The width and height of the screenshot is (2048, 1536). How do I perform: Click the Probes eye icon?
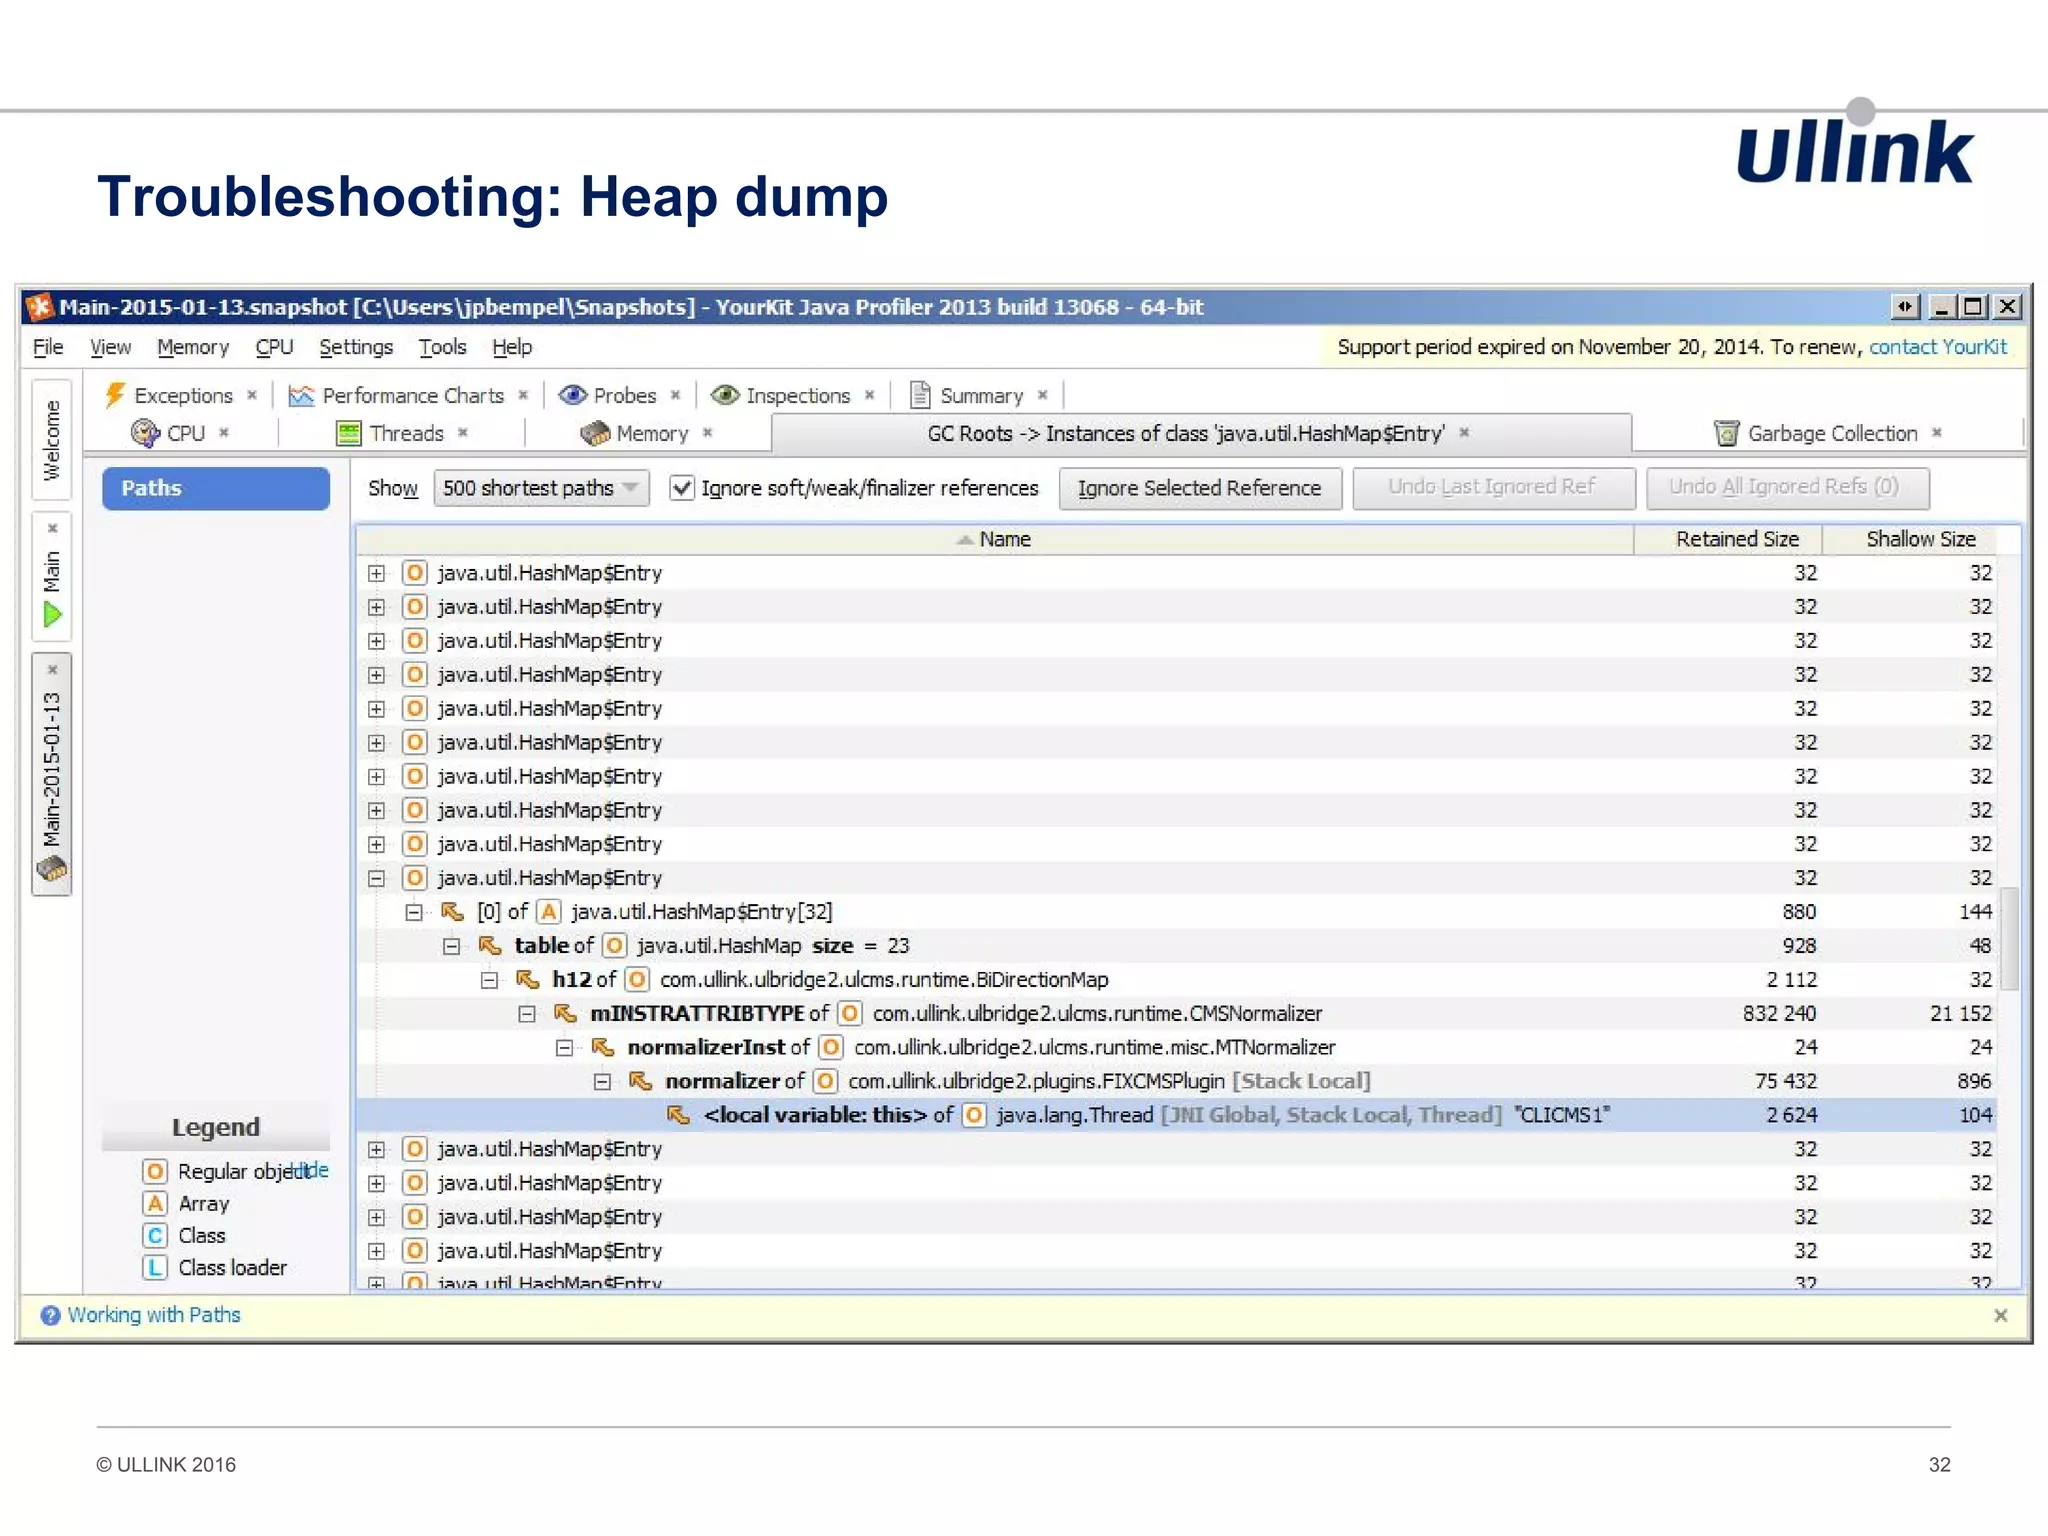tap(572, 395)
